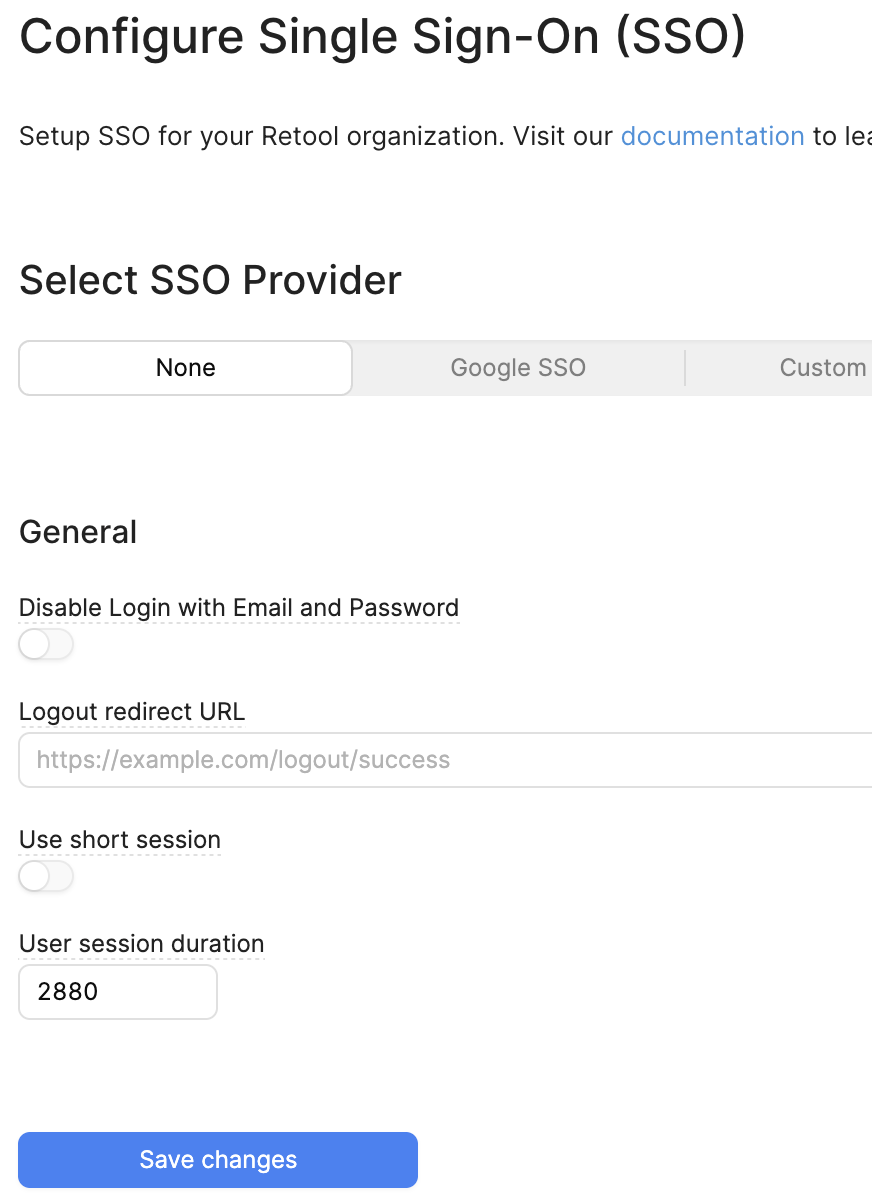Enable the Use short session switch
The height and width of the screenshot is (1202, 872).
pyautogui.click(x=46, y=878)
